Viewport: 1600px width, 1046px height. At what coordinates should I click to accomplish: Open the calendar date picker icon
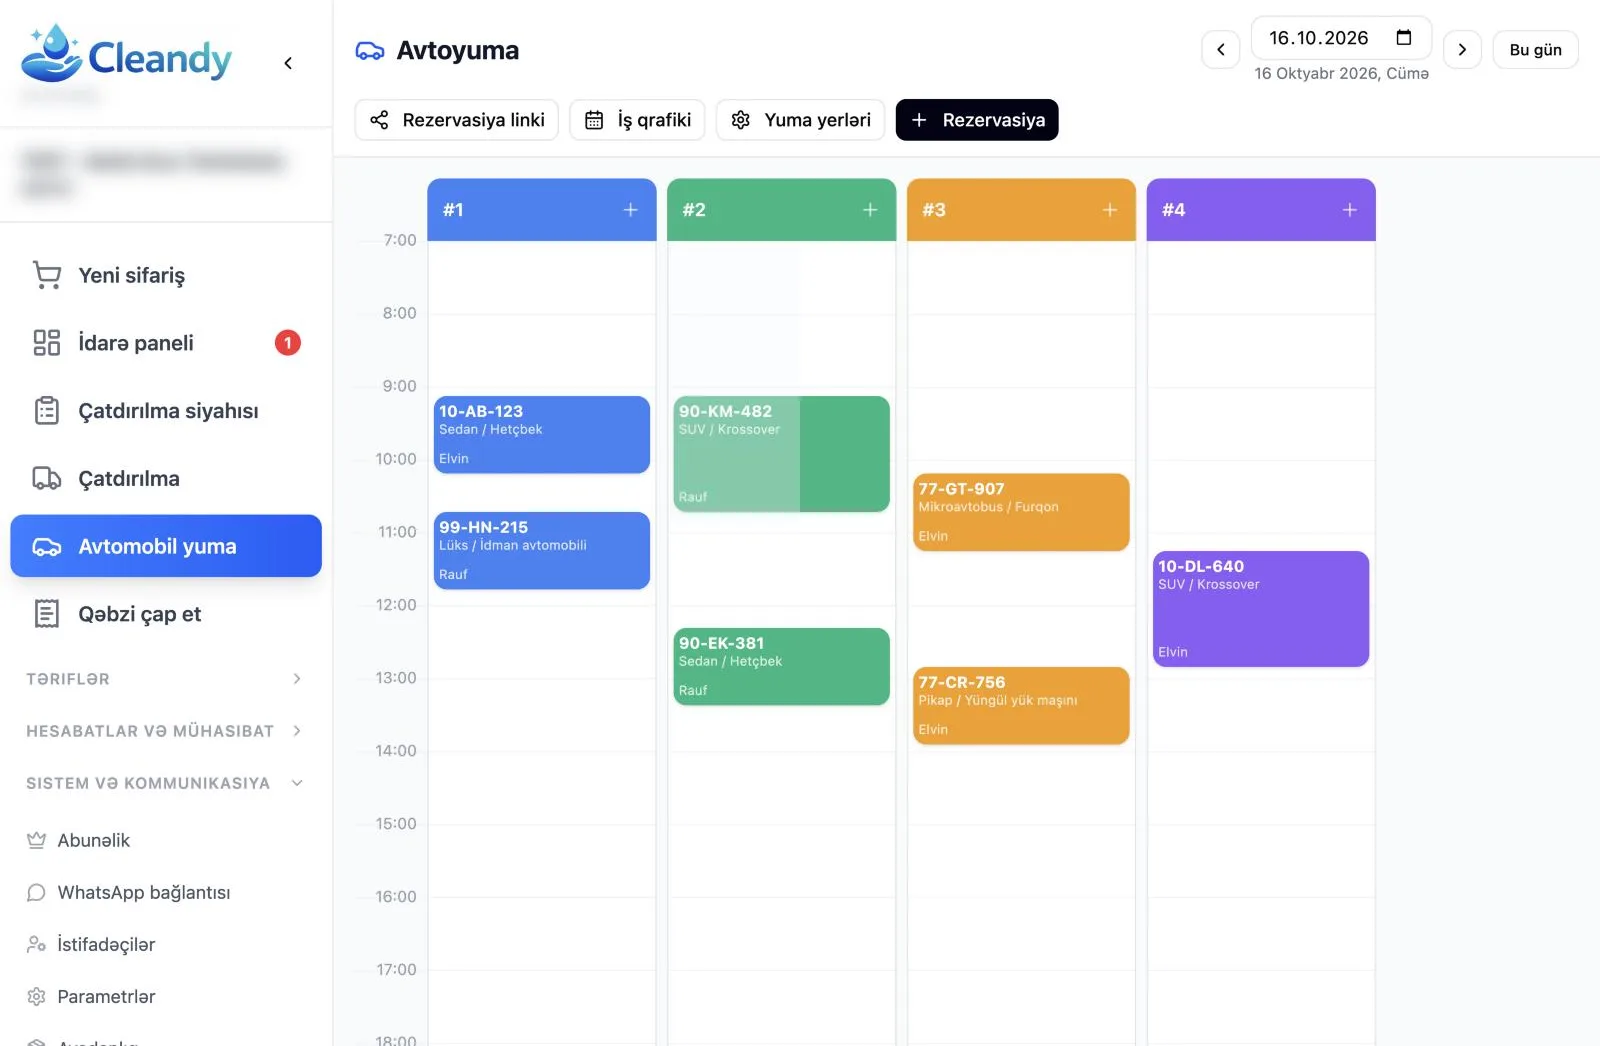pos(1404,38)
